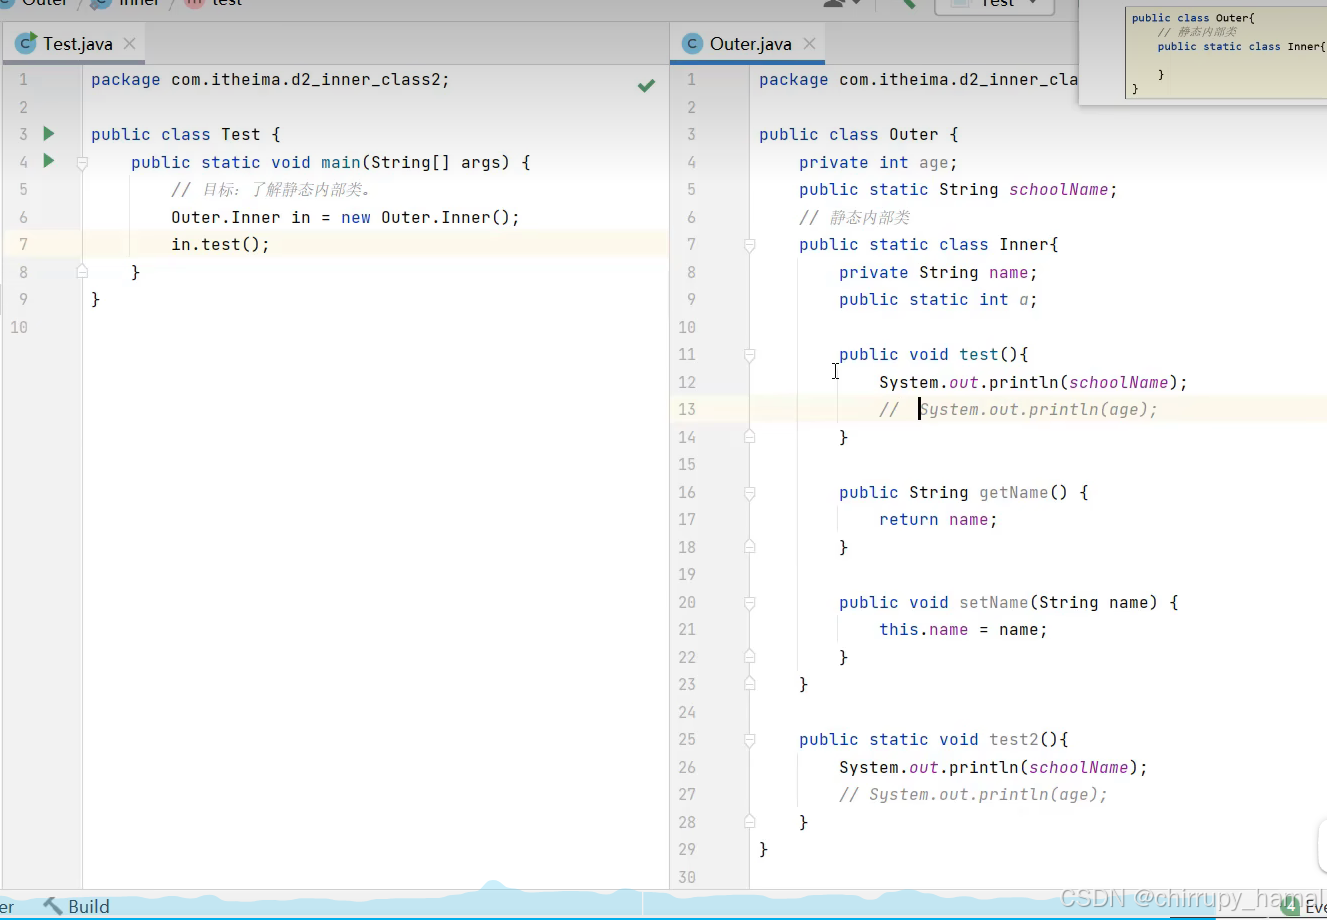Collapse the test() method at Outer.java line 11
1327x920 pixels.
[x=749, y=355]
